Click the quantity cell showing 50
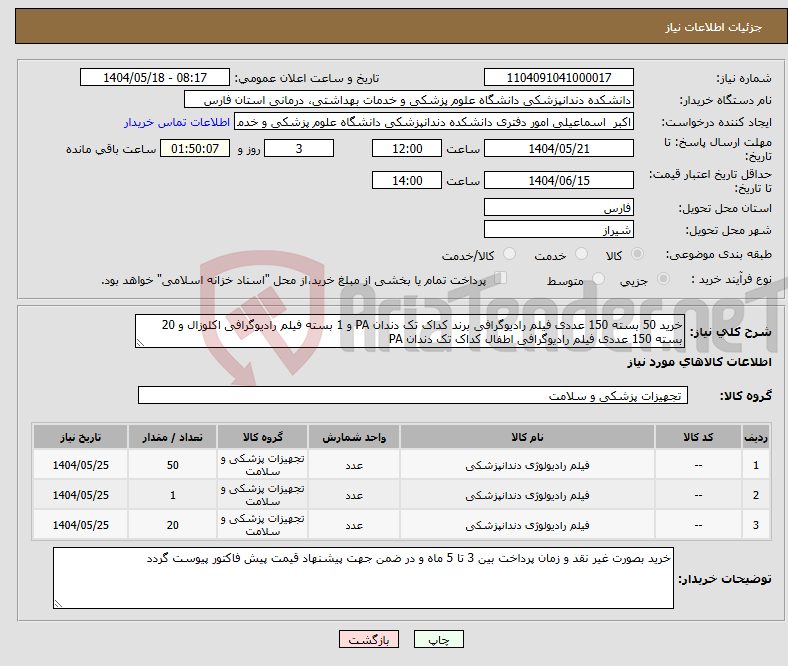Viewport: 788px width, 666px height. point(172,465)
